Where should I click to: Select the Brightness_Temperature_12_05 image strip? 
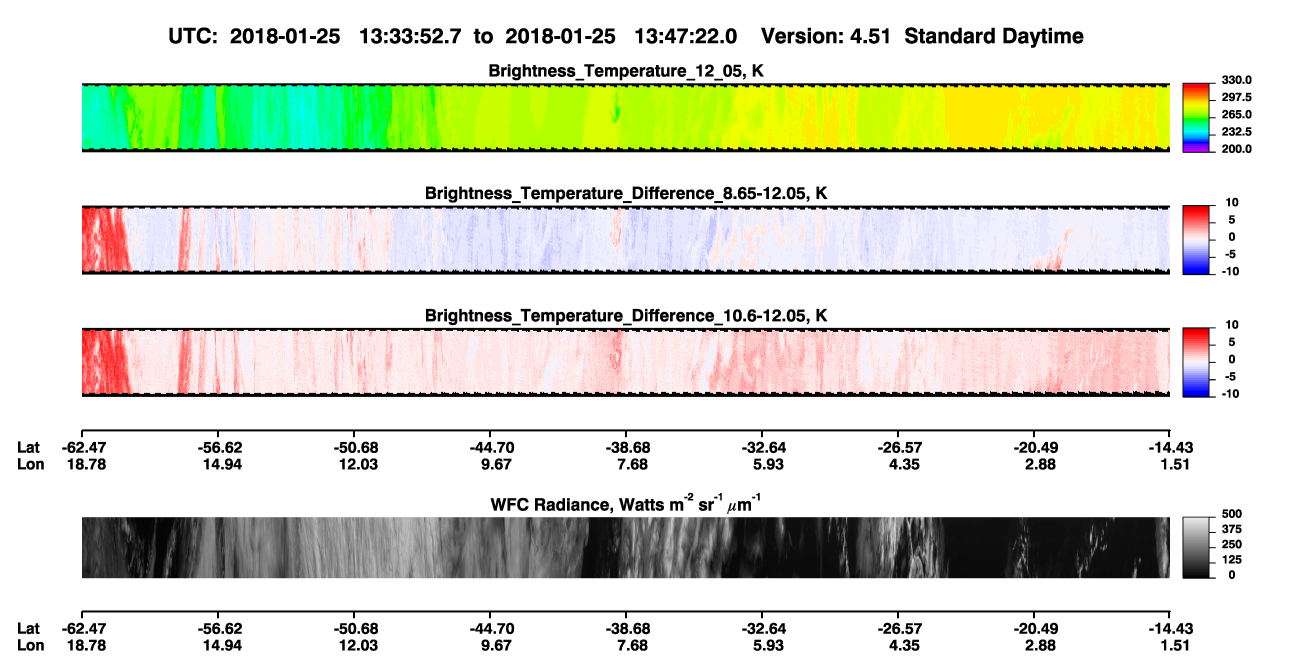[x=625, y=117]
